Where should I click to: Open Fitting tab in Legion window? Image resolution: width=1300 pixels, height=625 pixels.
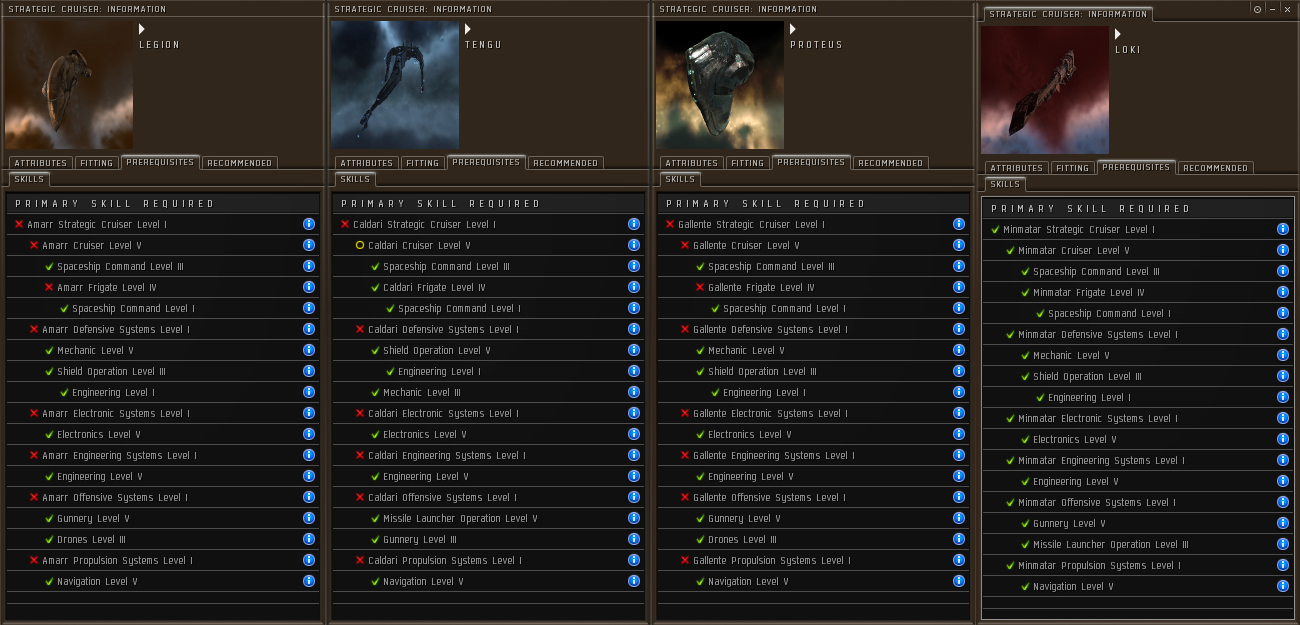tap(97, 163)
